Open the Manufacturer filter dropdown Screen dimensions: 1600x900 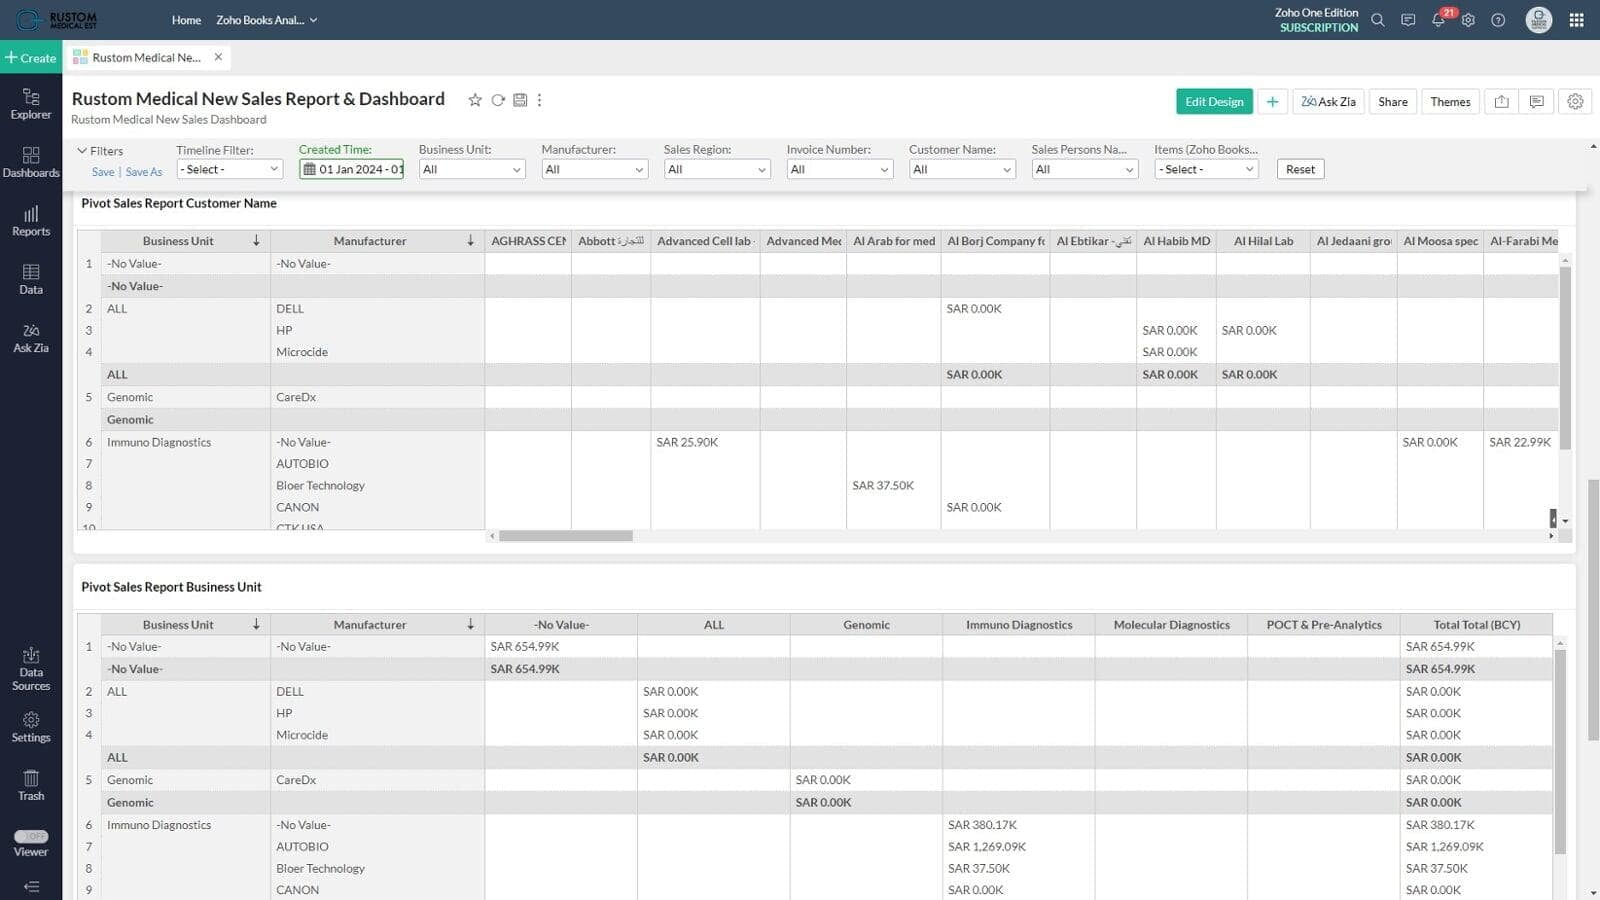tap(595, 169)
